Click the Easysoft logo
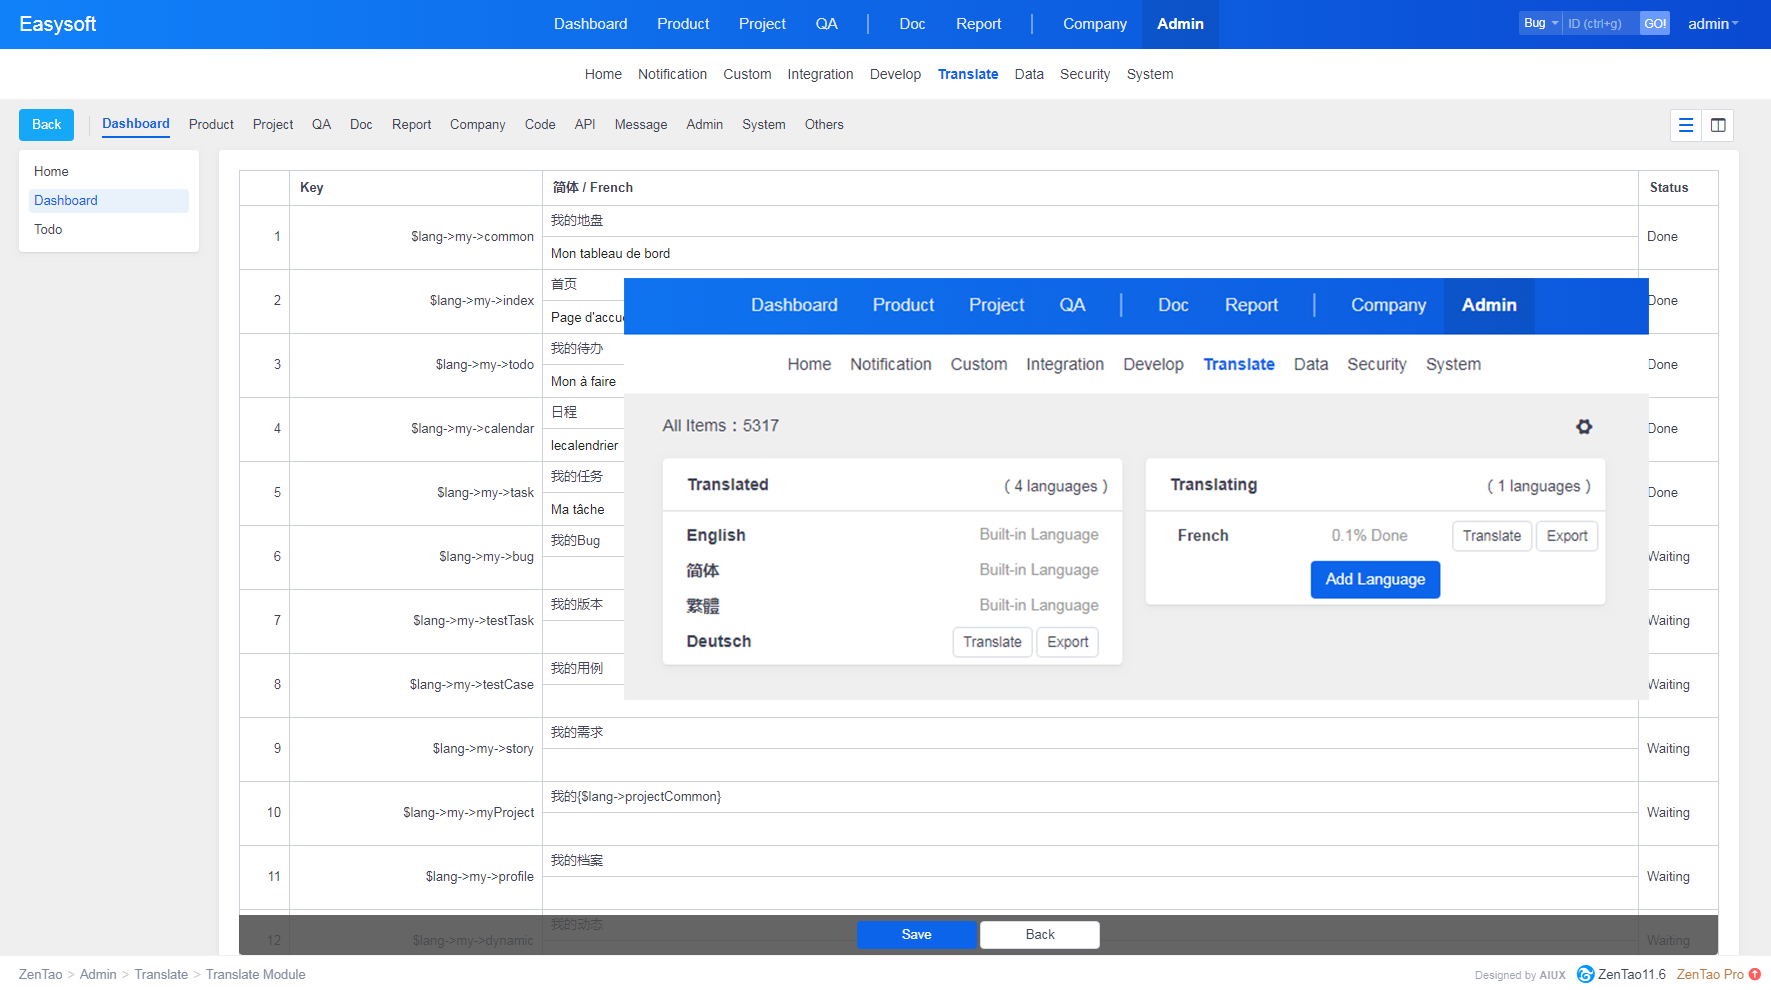 tap(58, 24)
